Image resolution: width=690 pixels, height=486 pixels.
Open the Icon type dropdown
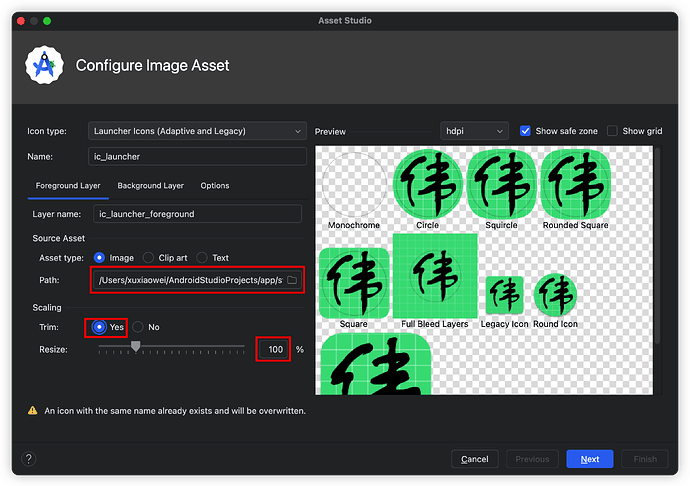click(196, 131)
